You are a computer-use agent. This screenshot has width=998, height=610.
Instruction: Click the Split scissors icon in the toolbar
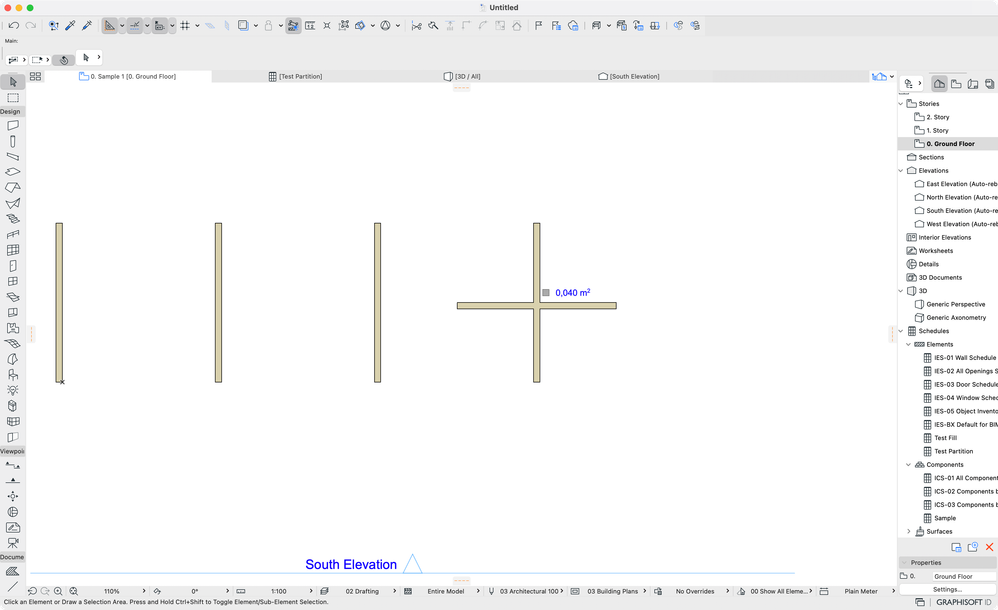pos(416,25)
